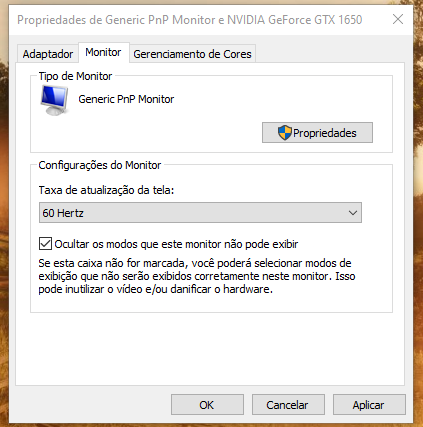The image size is (423, 427).
Task: Click the 'Tipo de Monitor' group heading
Action: point(75,76)
